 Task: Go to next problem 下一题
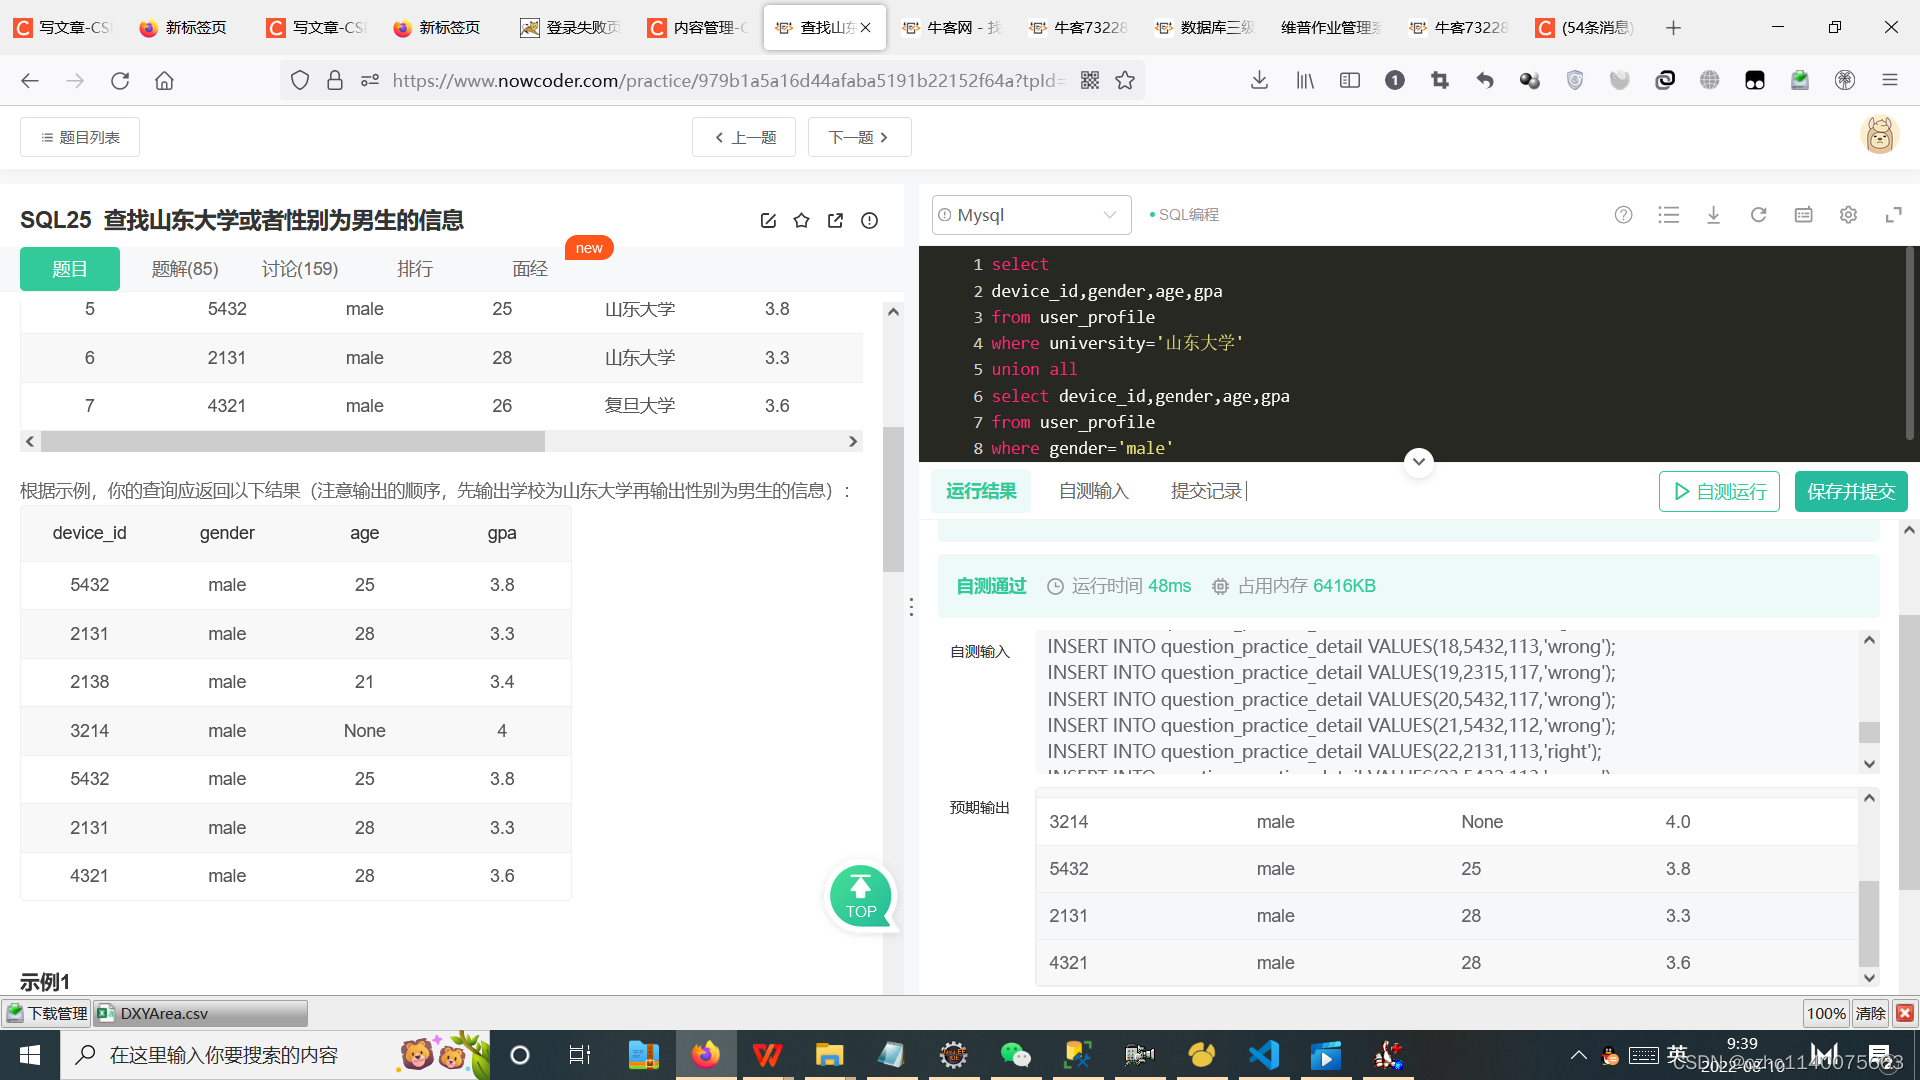[860, 137]
